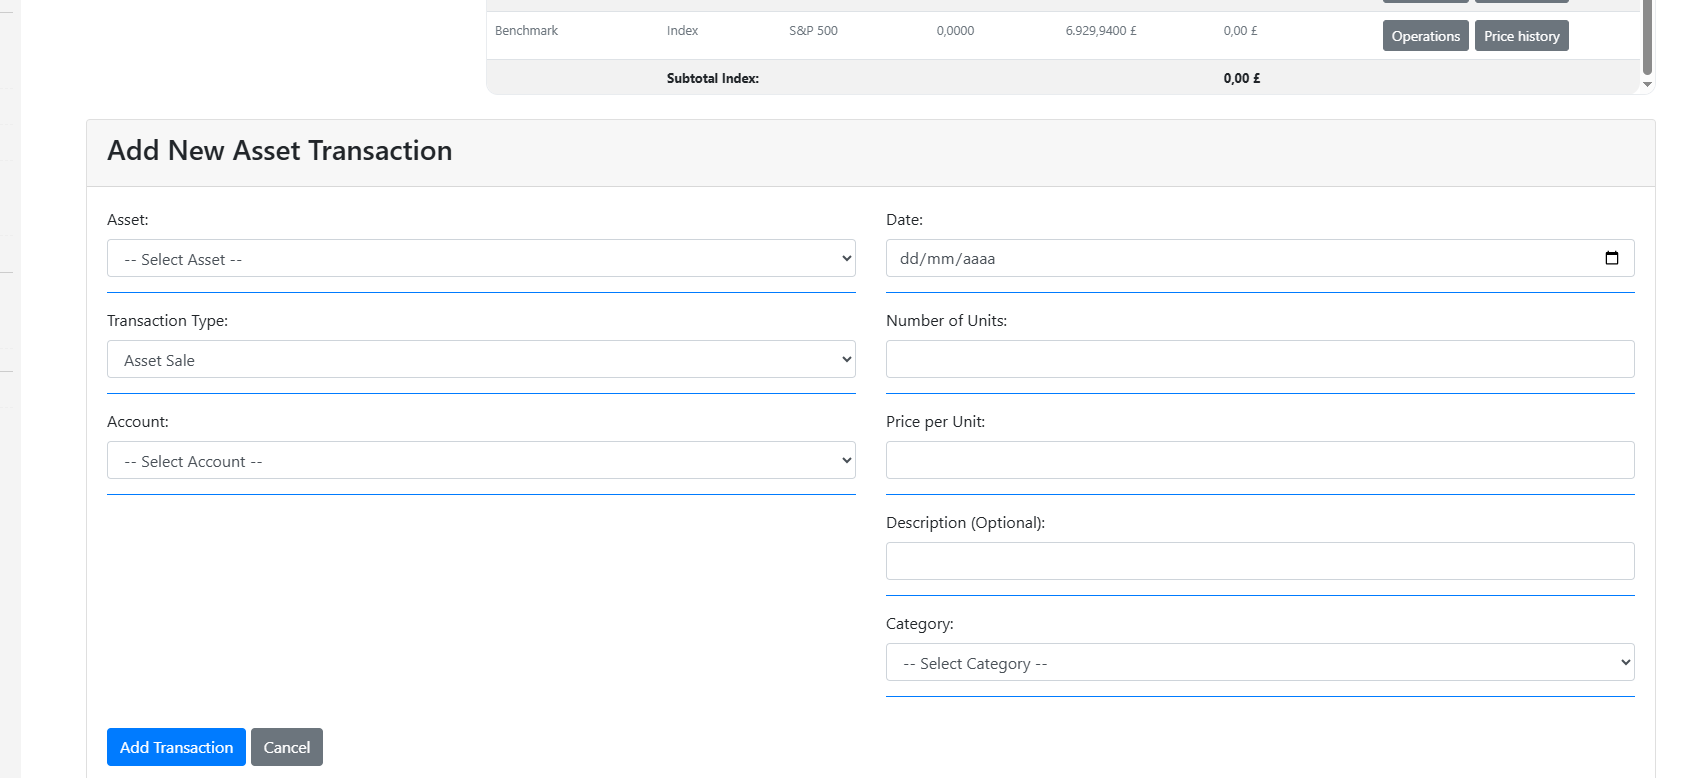Click the Date input field

pos(1260,258)
